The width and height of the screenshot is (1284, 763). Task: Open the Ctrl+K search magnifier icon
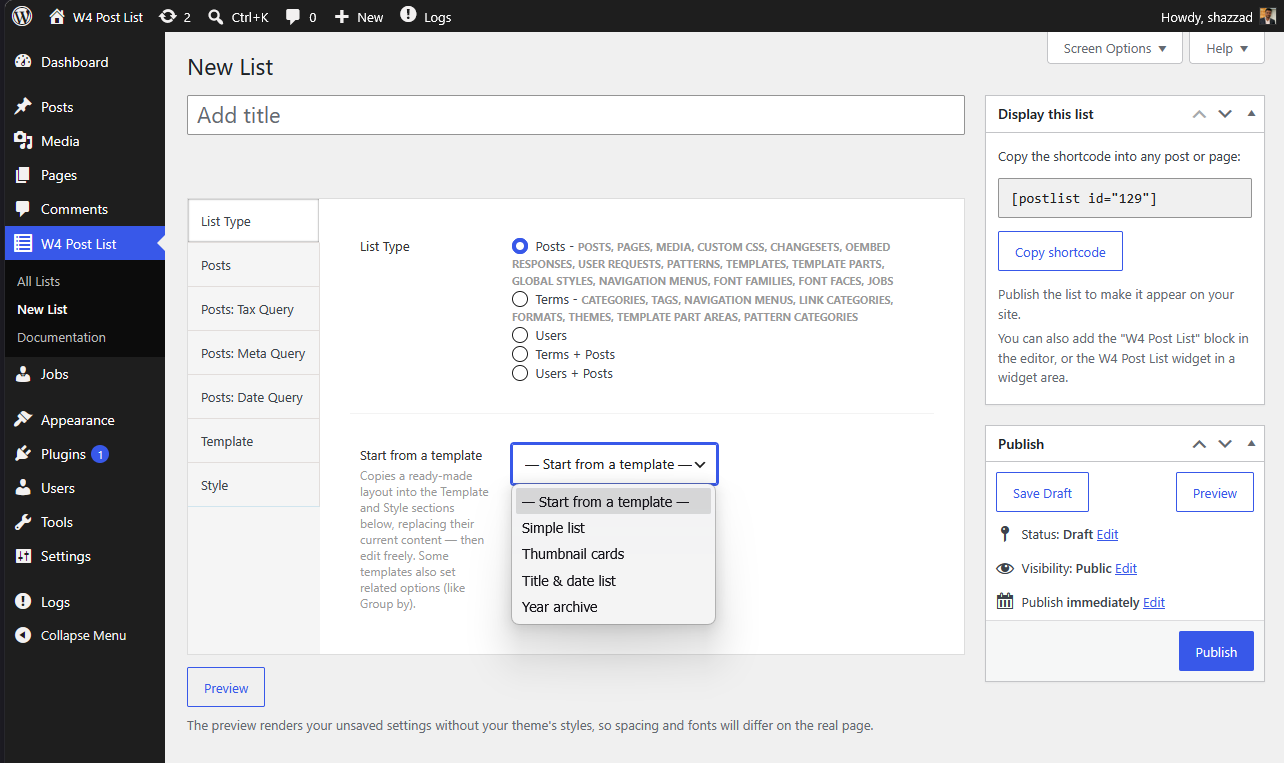(x=215, y=17)
